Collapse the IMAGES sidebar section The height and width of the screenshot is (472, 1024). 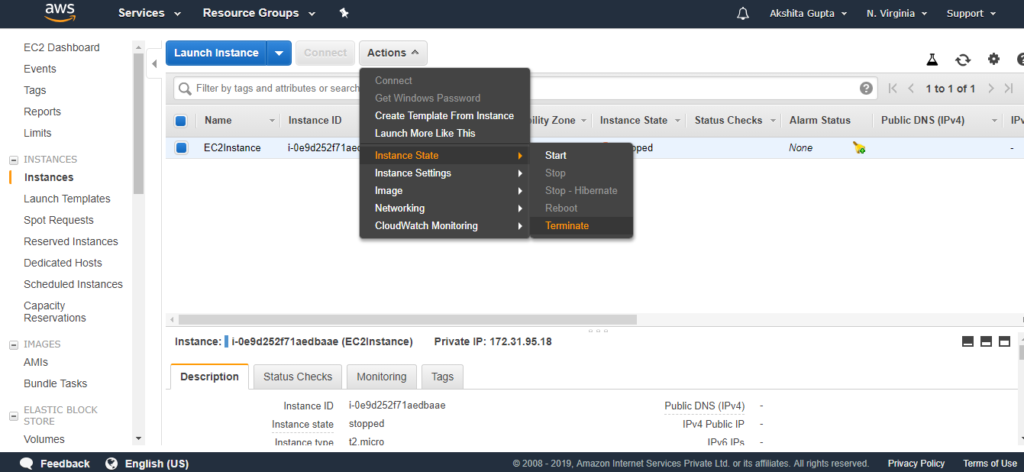pos(12,344)
